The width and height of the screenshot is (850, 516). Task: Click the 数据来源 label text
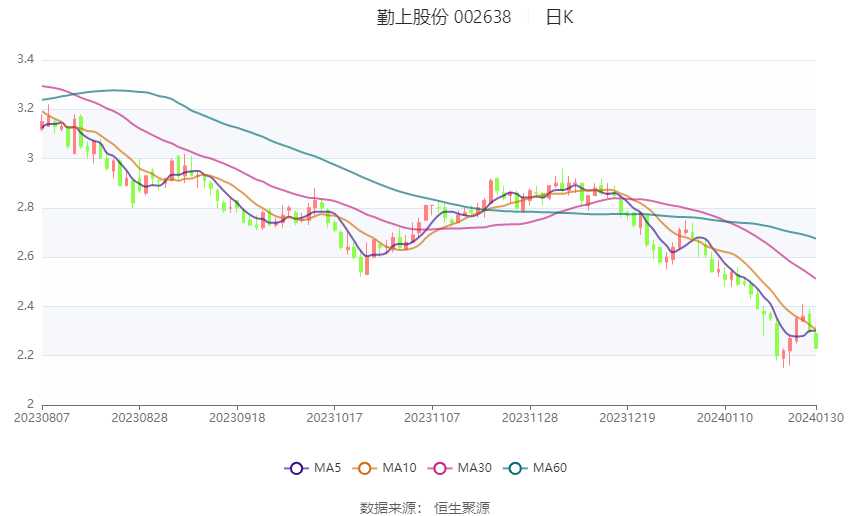click(x=391, y=507)
